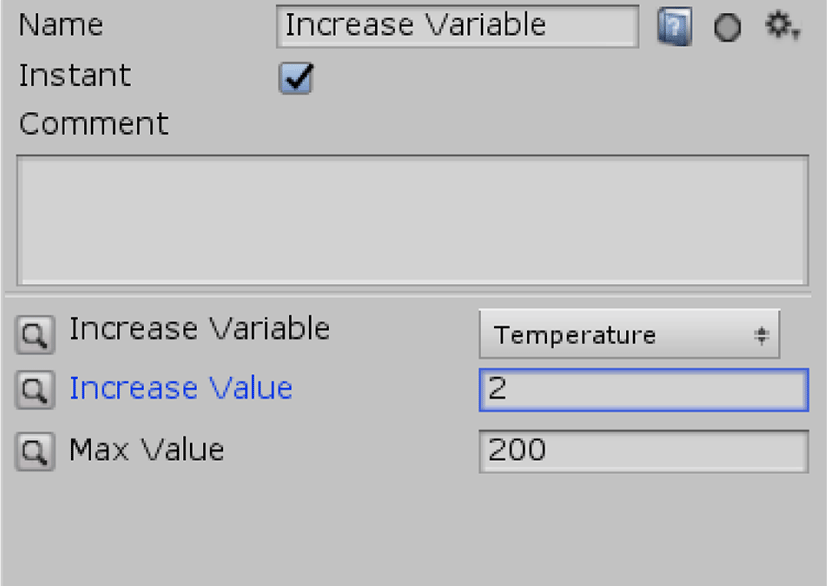This screenshot has height=586, width=827.
Task: Click the arrows on Temperature dropdown
Action: click(761, 335)
